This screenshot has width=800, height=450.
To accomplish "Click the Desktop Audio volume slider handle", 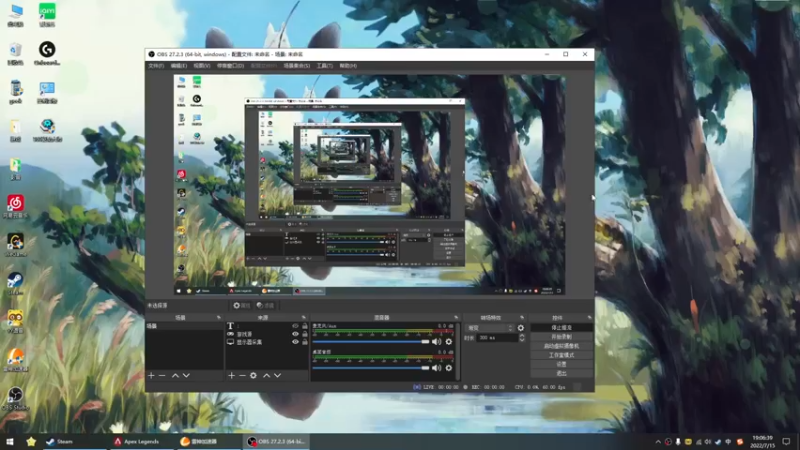I will click(x=425, y=367).
